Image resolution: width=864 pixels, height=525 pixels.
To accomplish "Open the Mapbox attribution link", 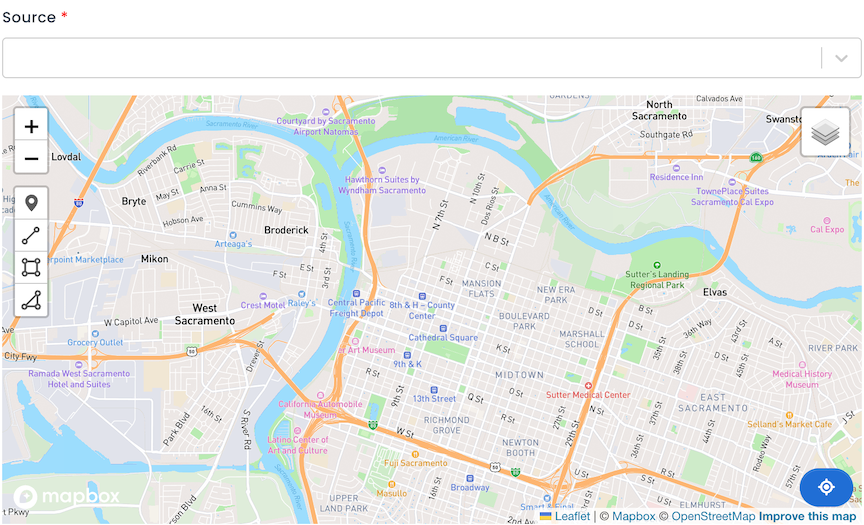I will 634,516.
